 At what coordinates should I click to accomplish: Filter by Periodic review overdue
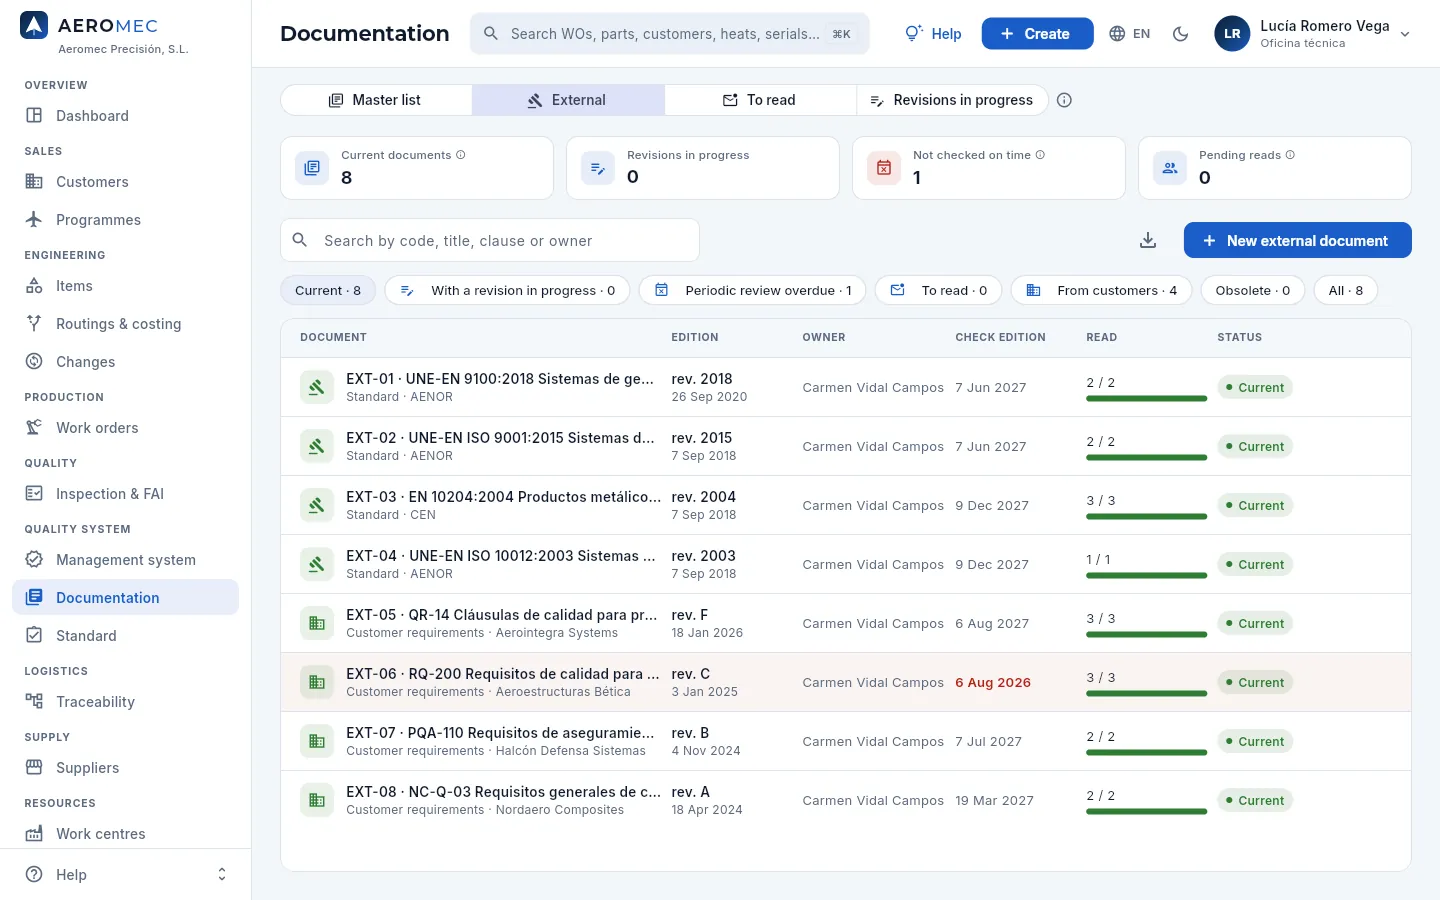[753, 290]
